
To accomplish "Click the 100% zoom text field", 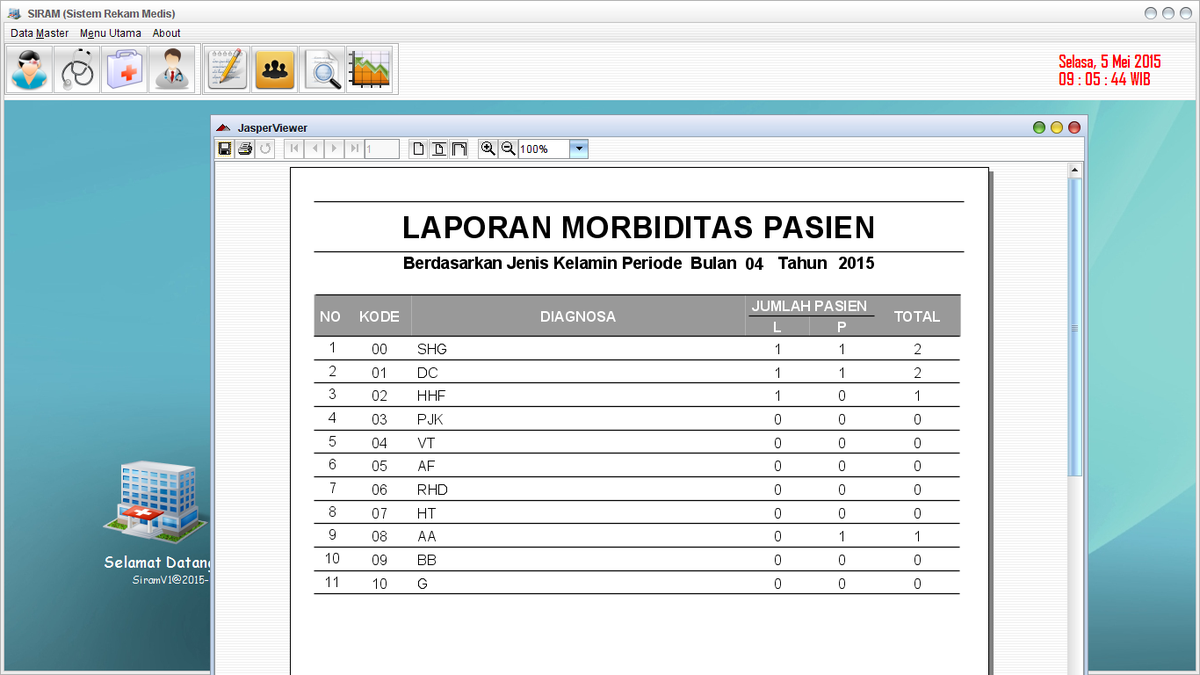I will [544, 149].
